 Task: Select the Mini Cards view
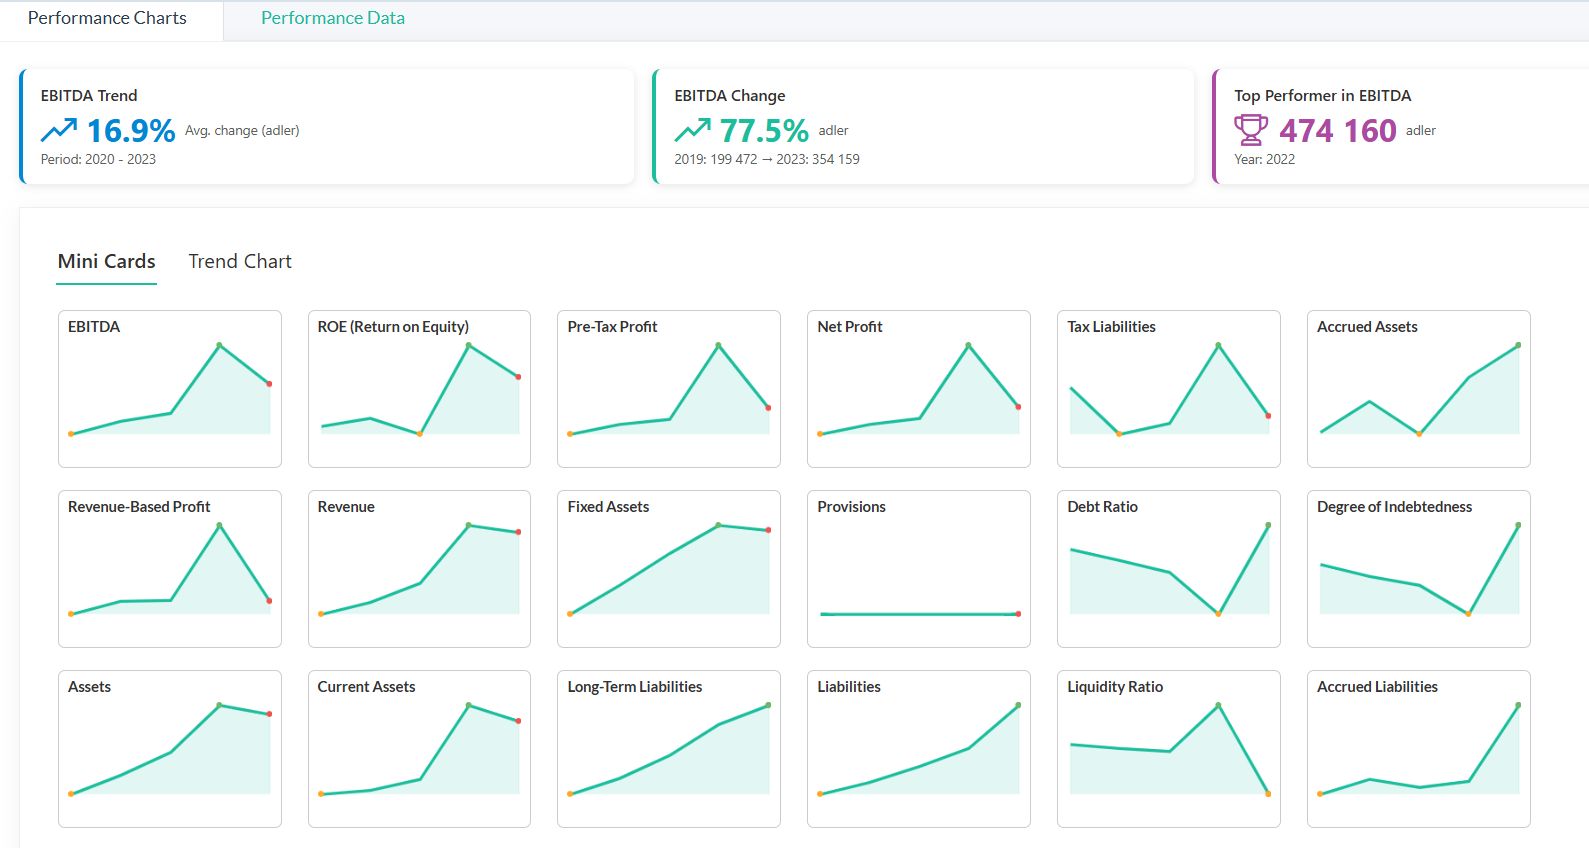pos(106,262)
